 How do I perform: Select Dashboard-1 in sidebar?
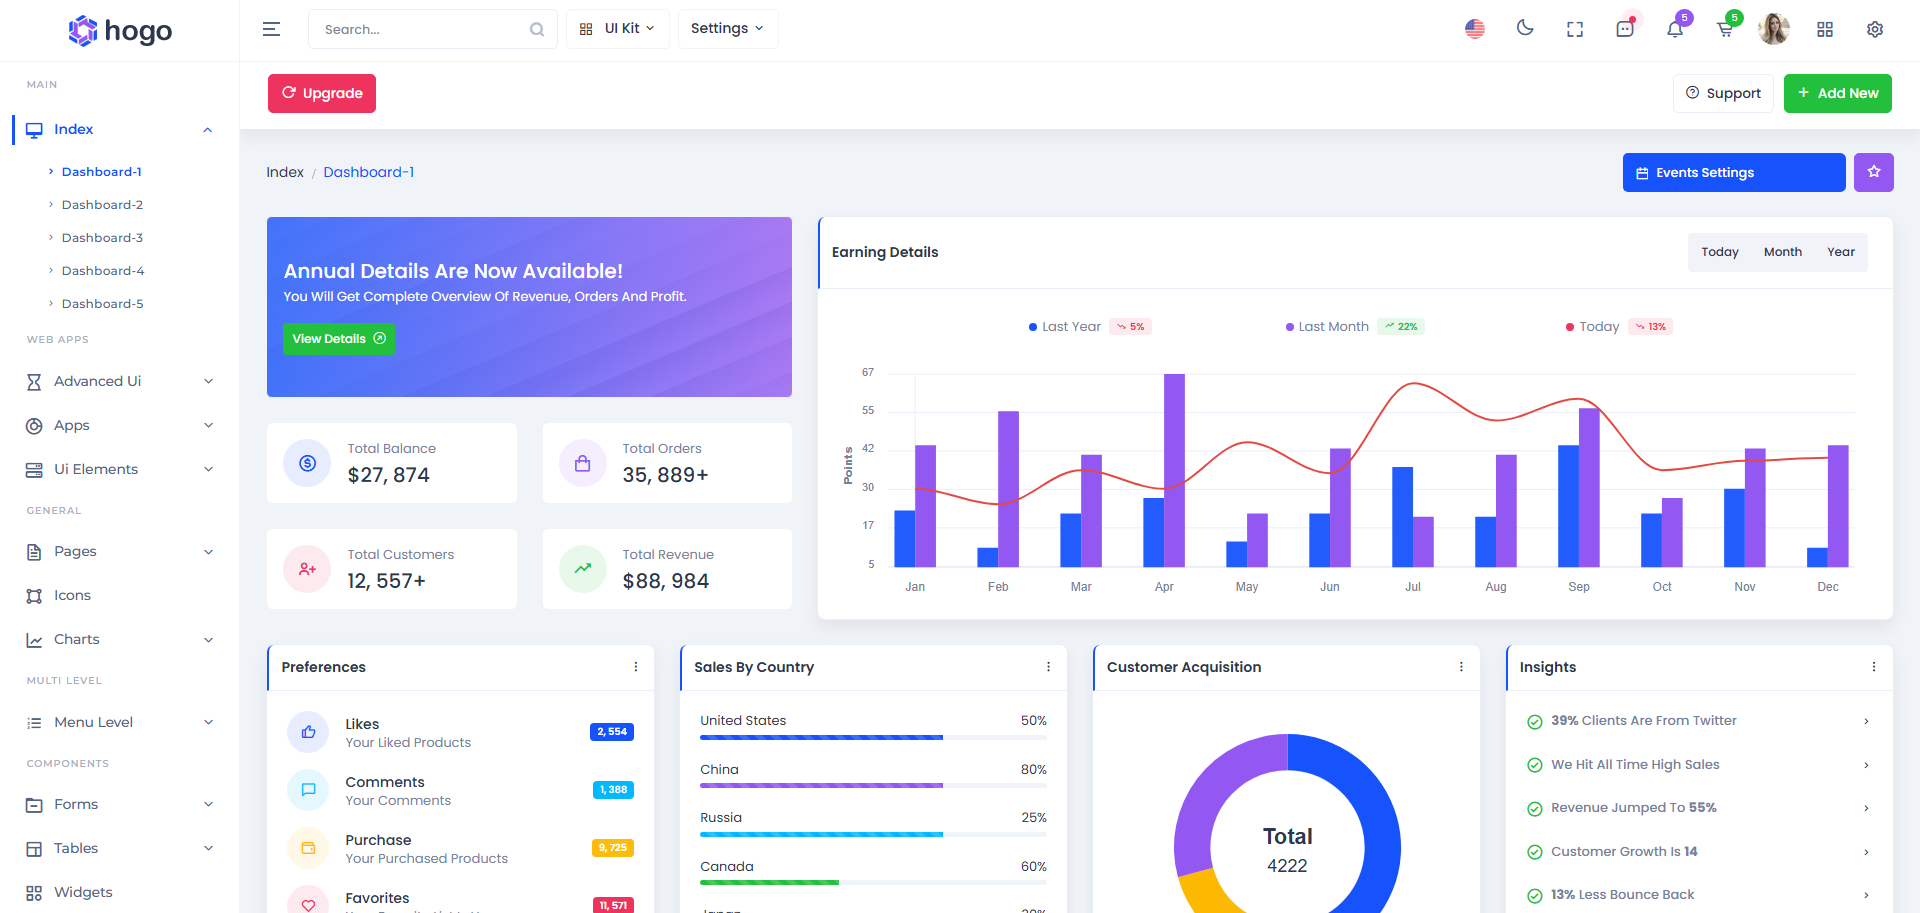[x=102, y=172]
